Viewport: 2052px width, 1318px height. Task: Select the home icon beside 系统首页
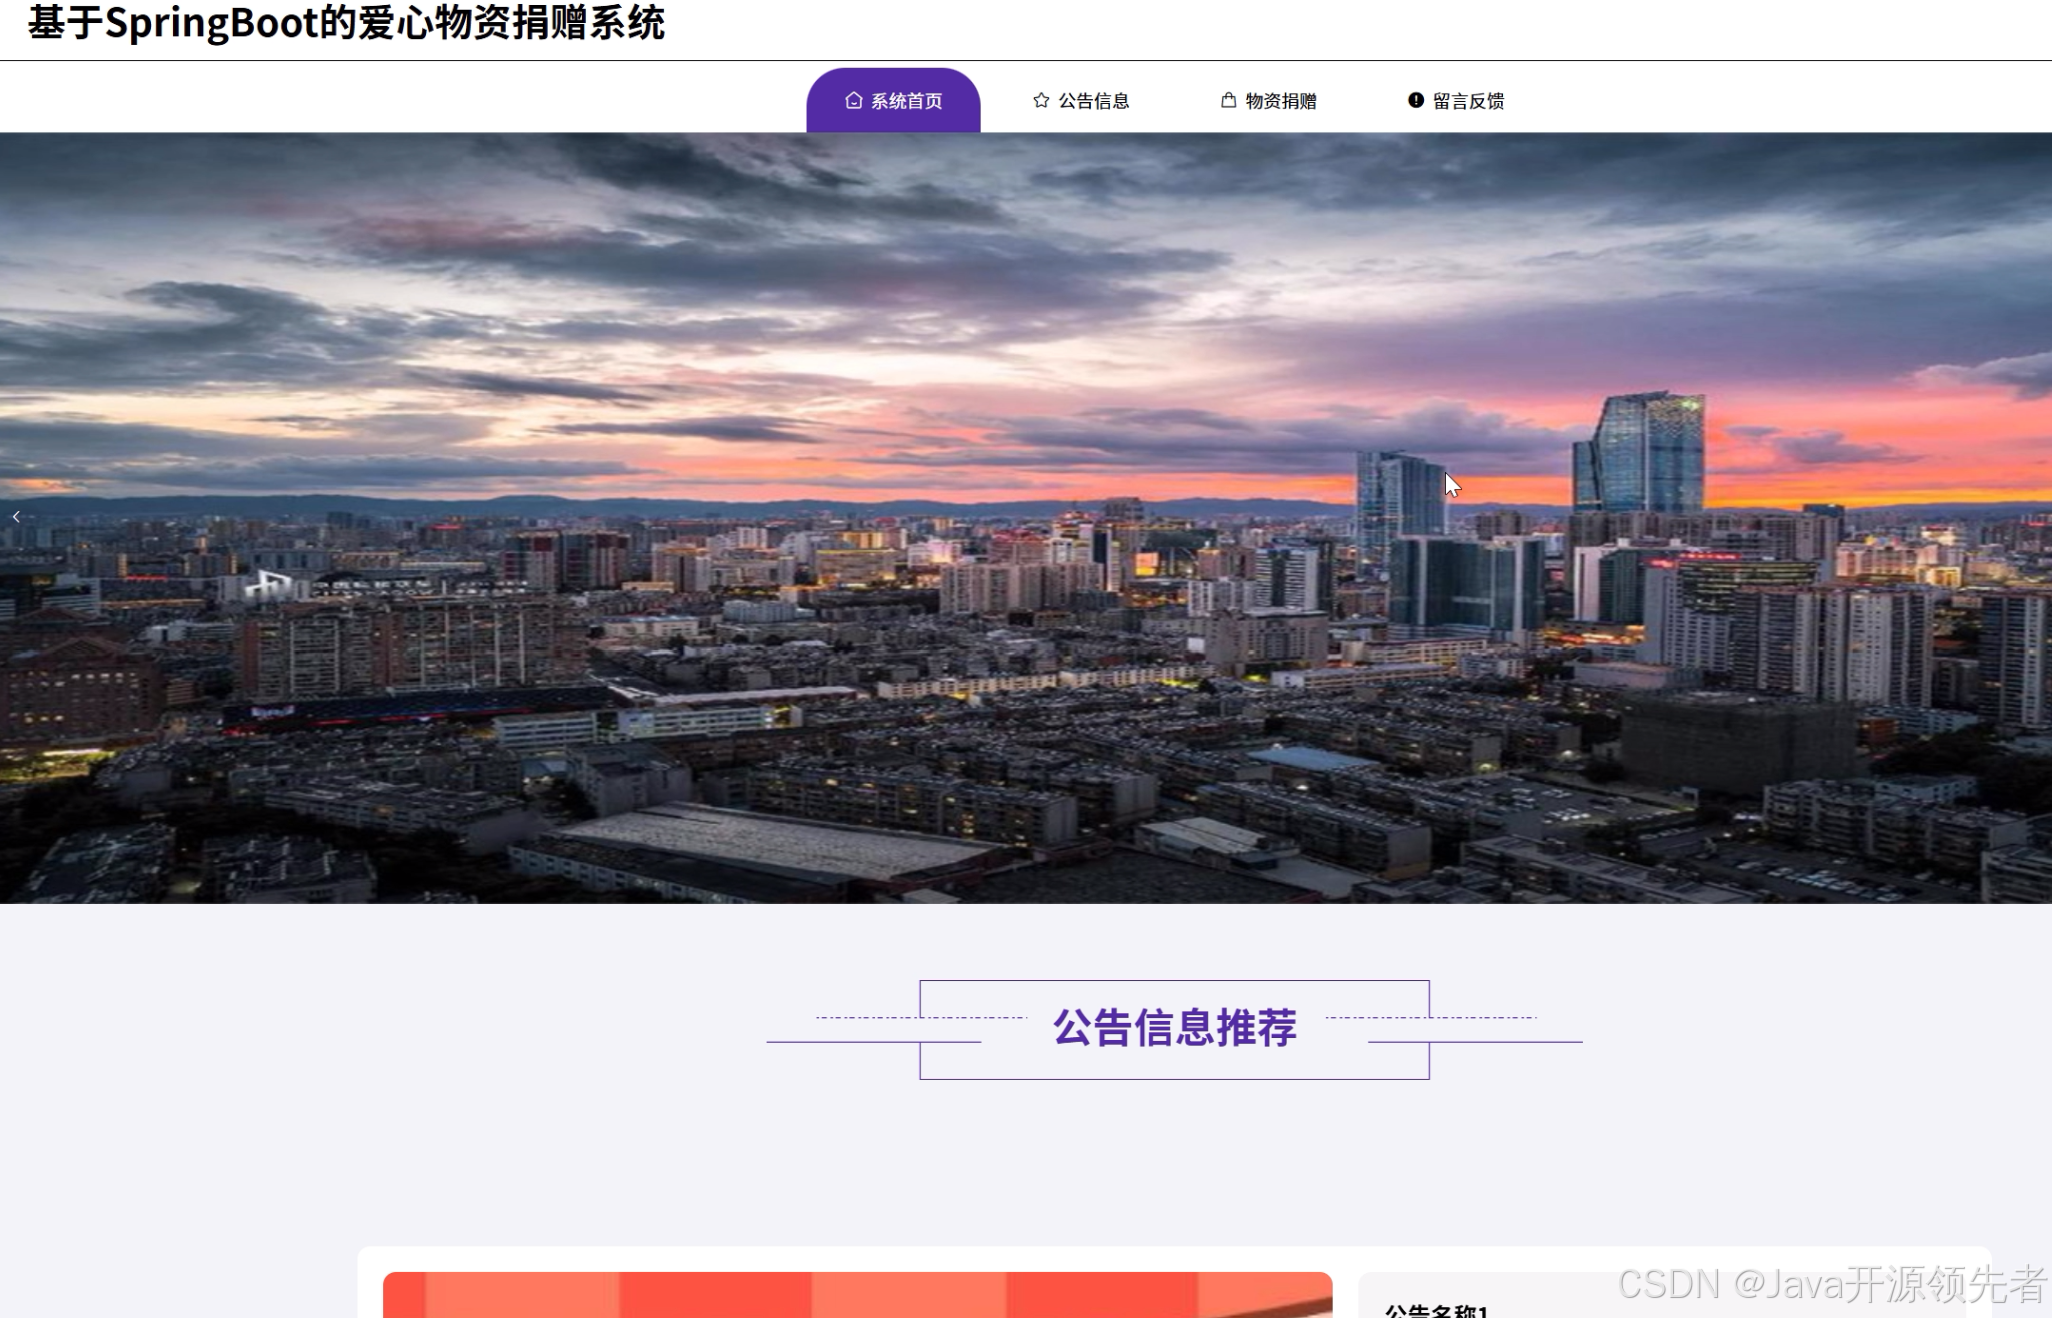[x=853, y=99]
